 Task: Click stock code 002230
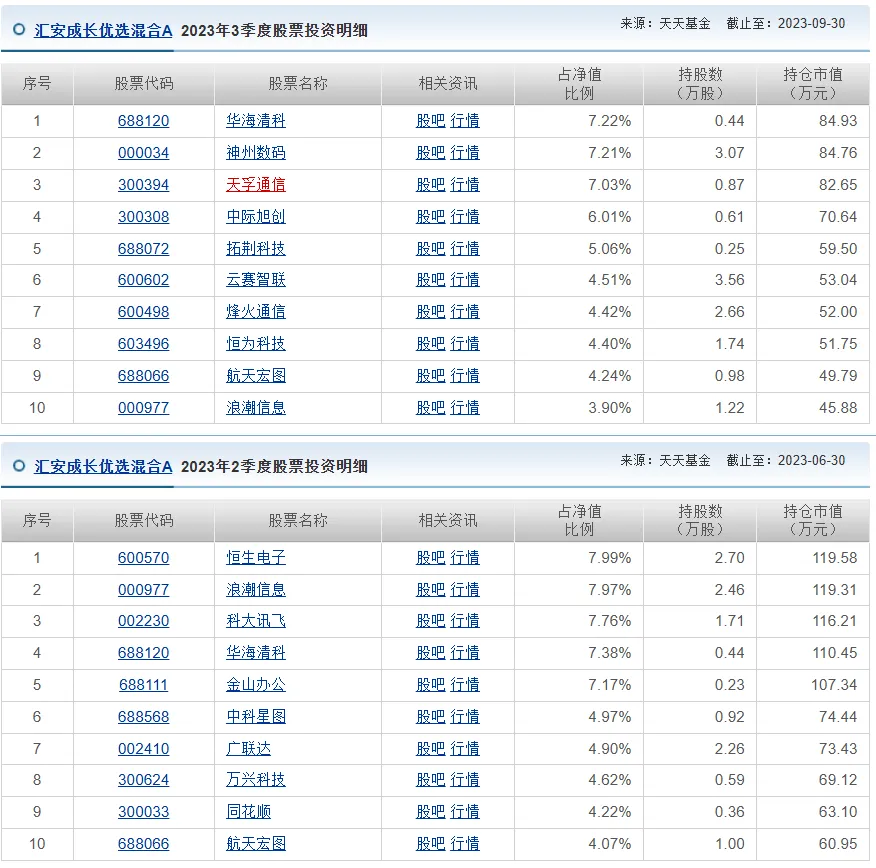click(x=144, y=621)
